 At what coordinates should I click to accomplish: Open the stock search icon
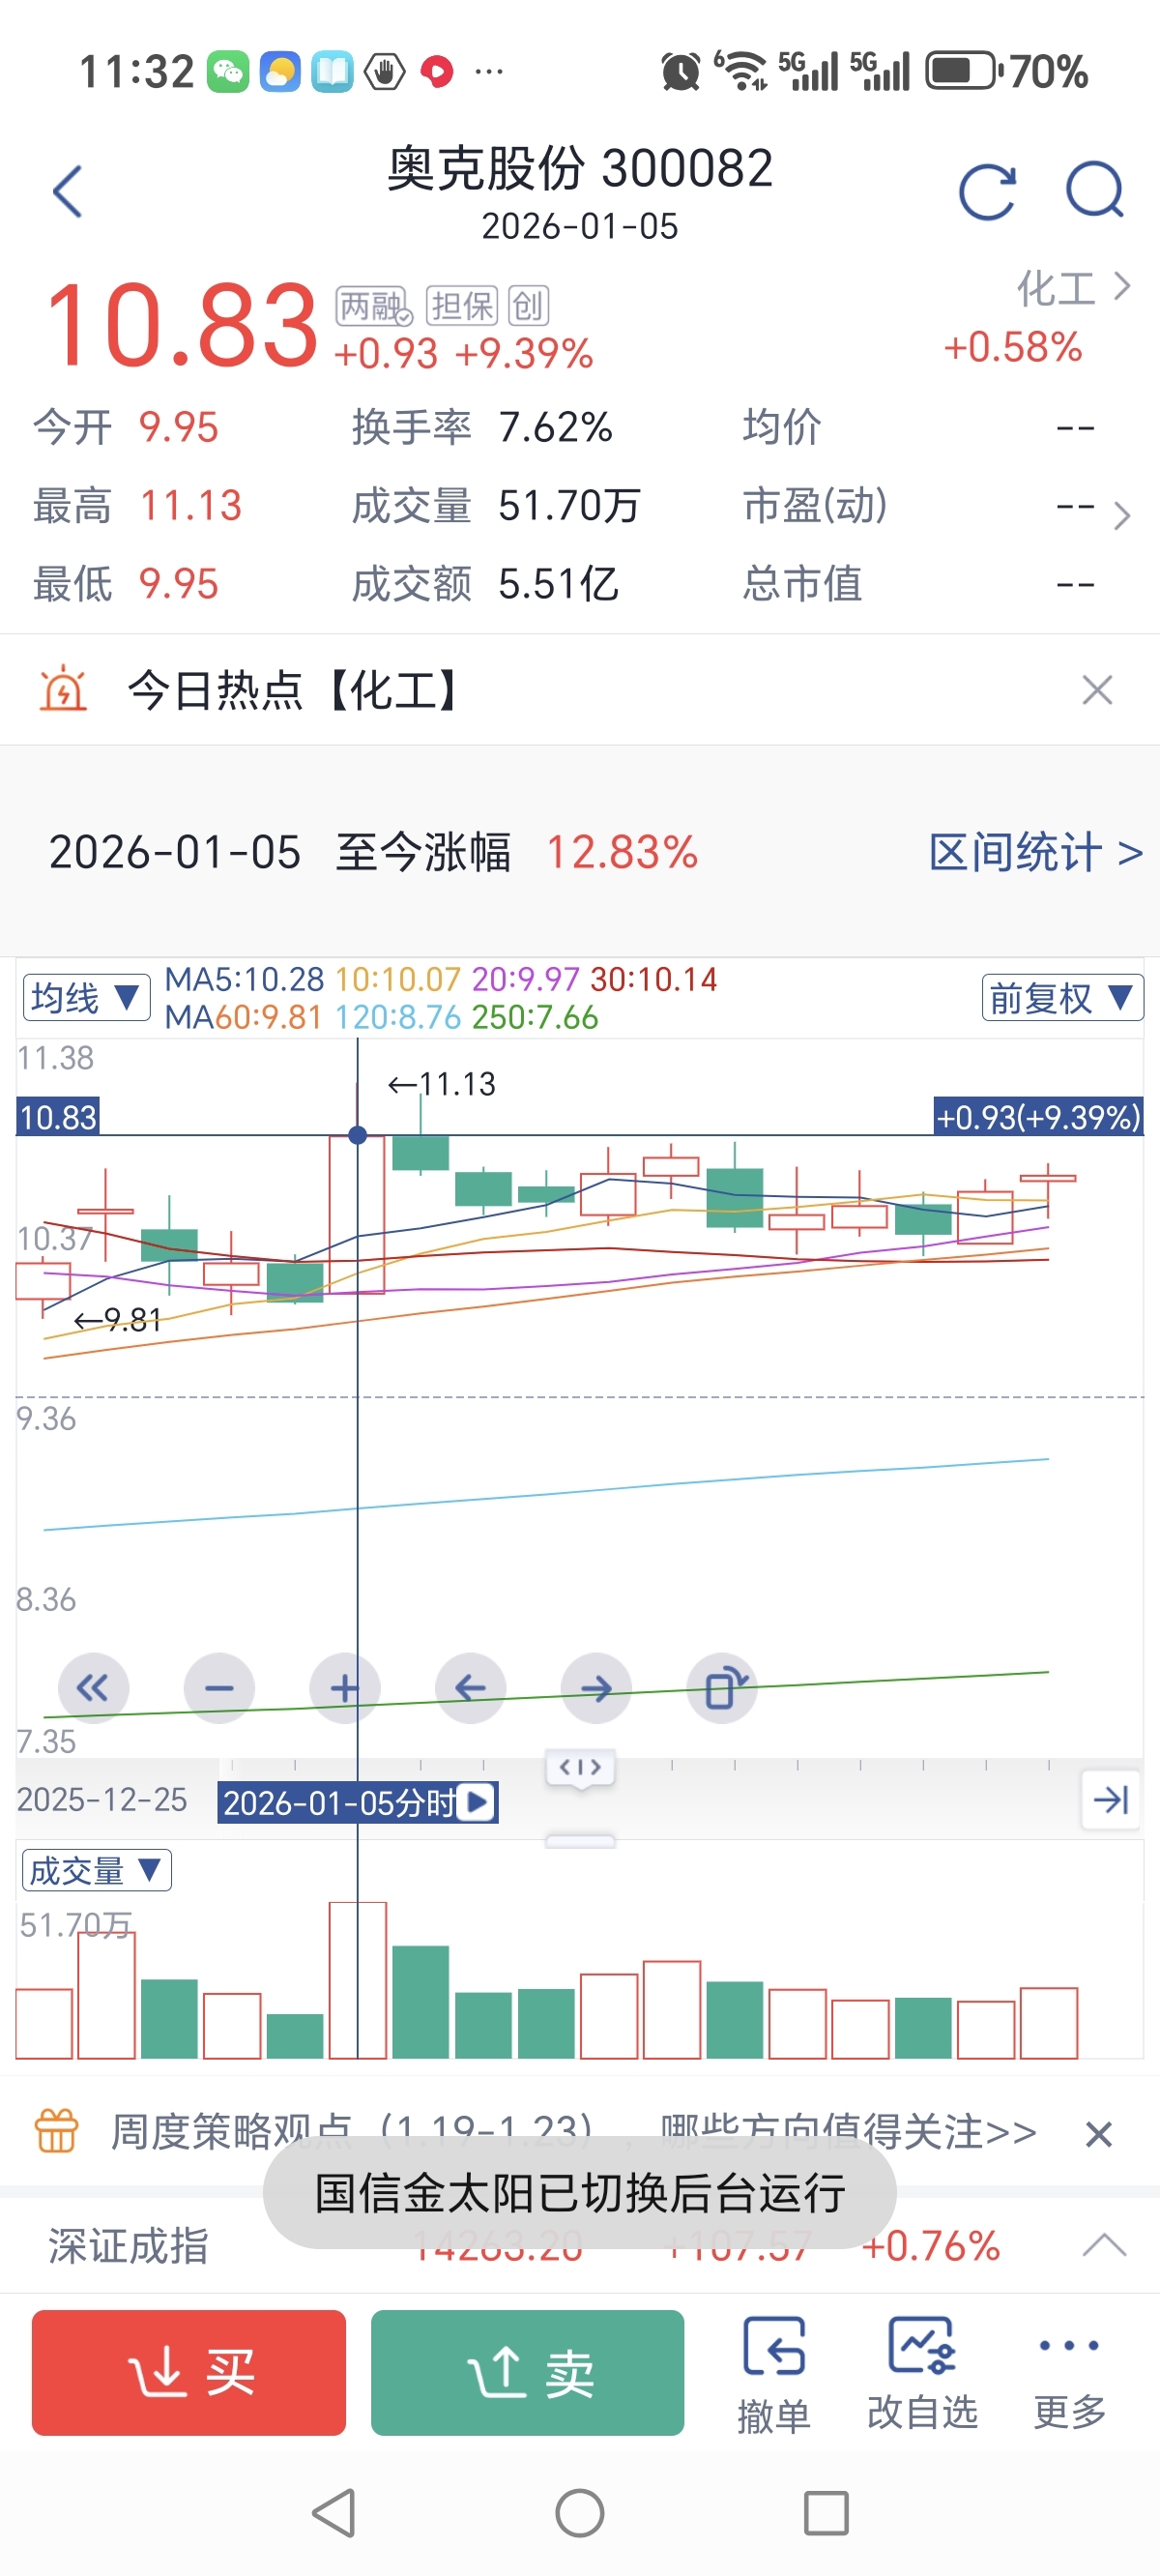pos(1094,189)
